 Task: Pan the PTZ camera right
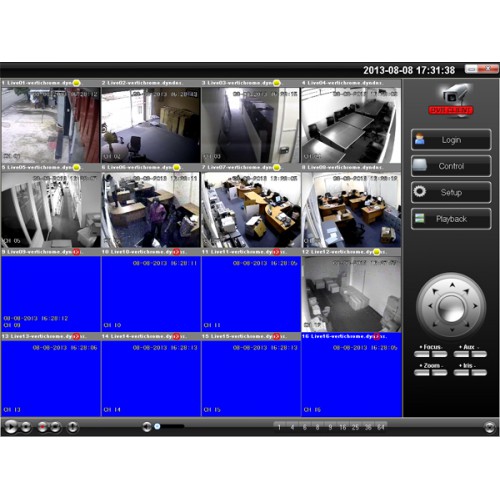coord(475,306)
